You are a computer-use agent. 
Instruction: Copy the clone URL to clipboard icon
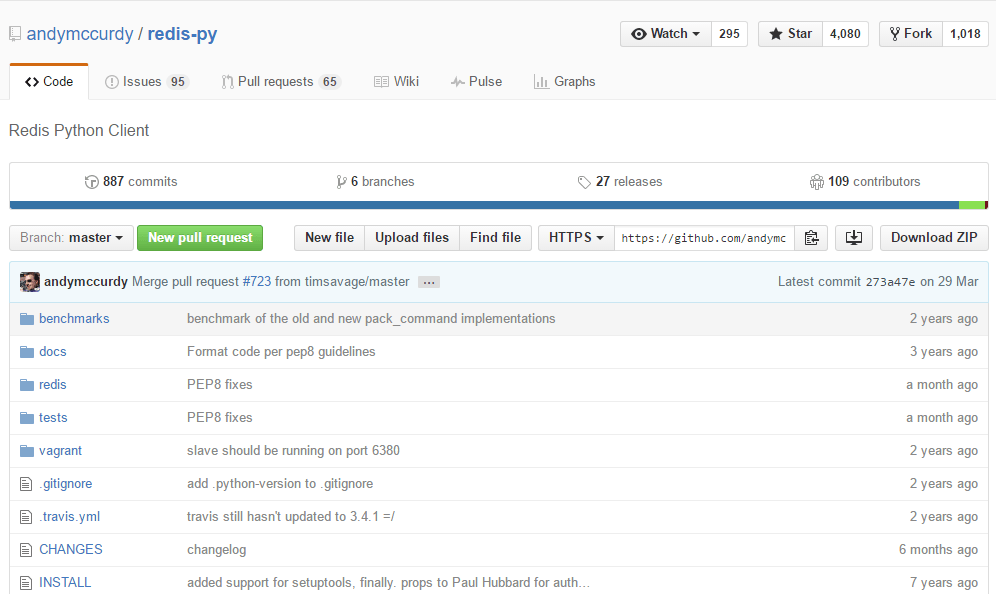coord(811,238)
